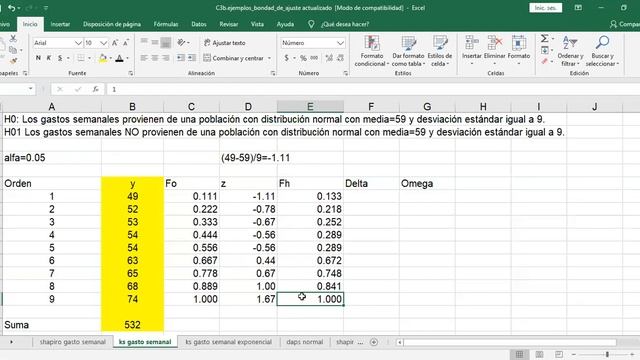The width and height of the screenshot is (640, 360).
Task: Click the Inic. ses. sign-in button
Action: coord(545,8)
